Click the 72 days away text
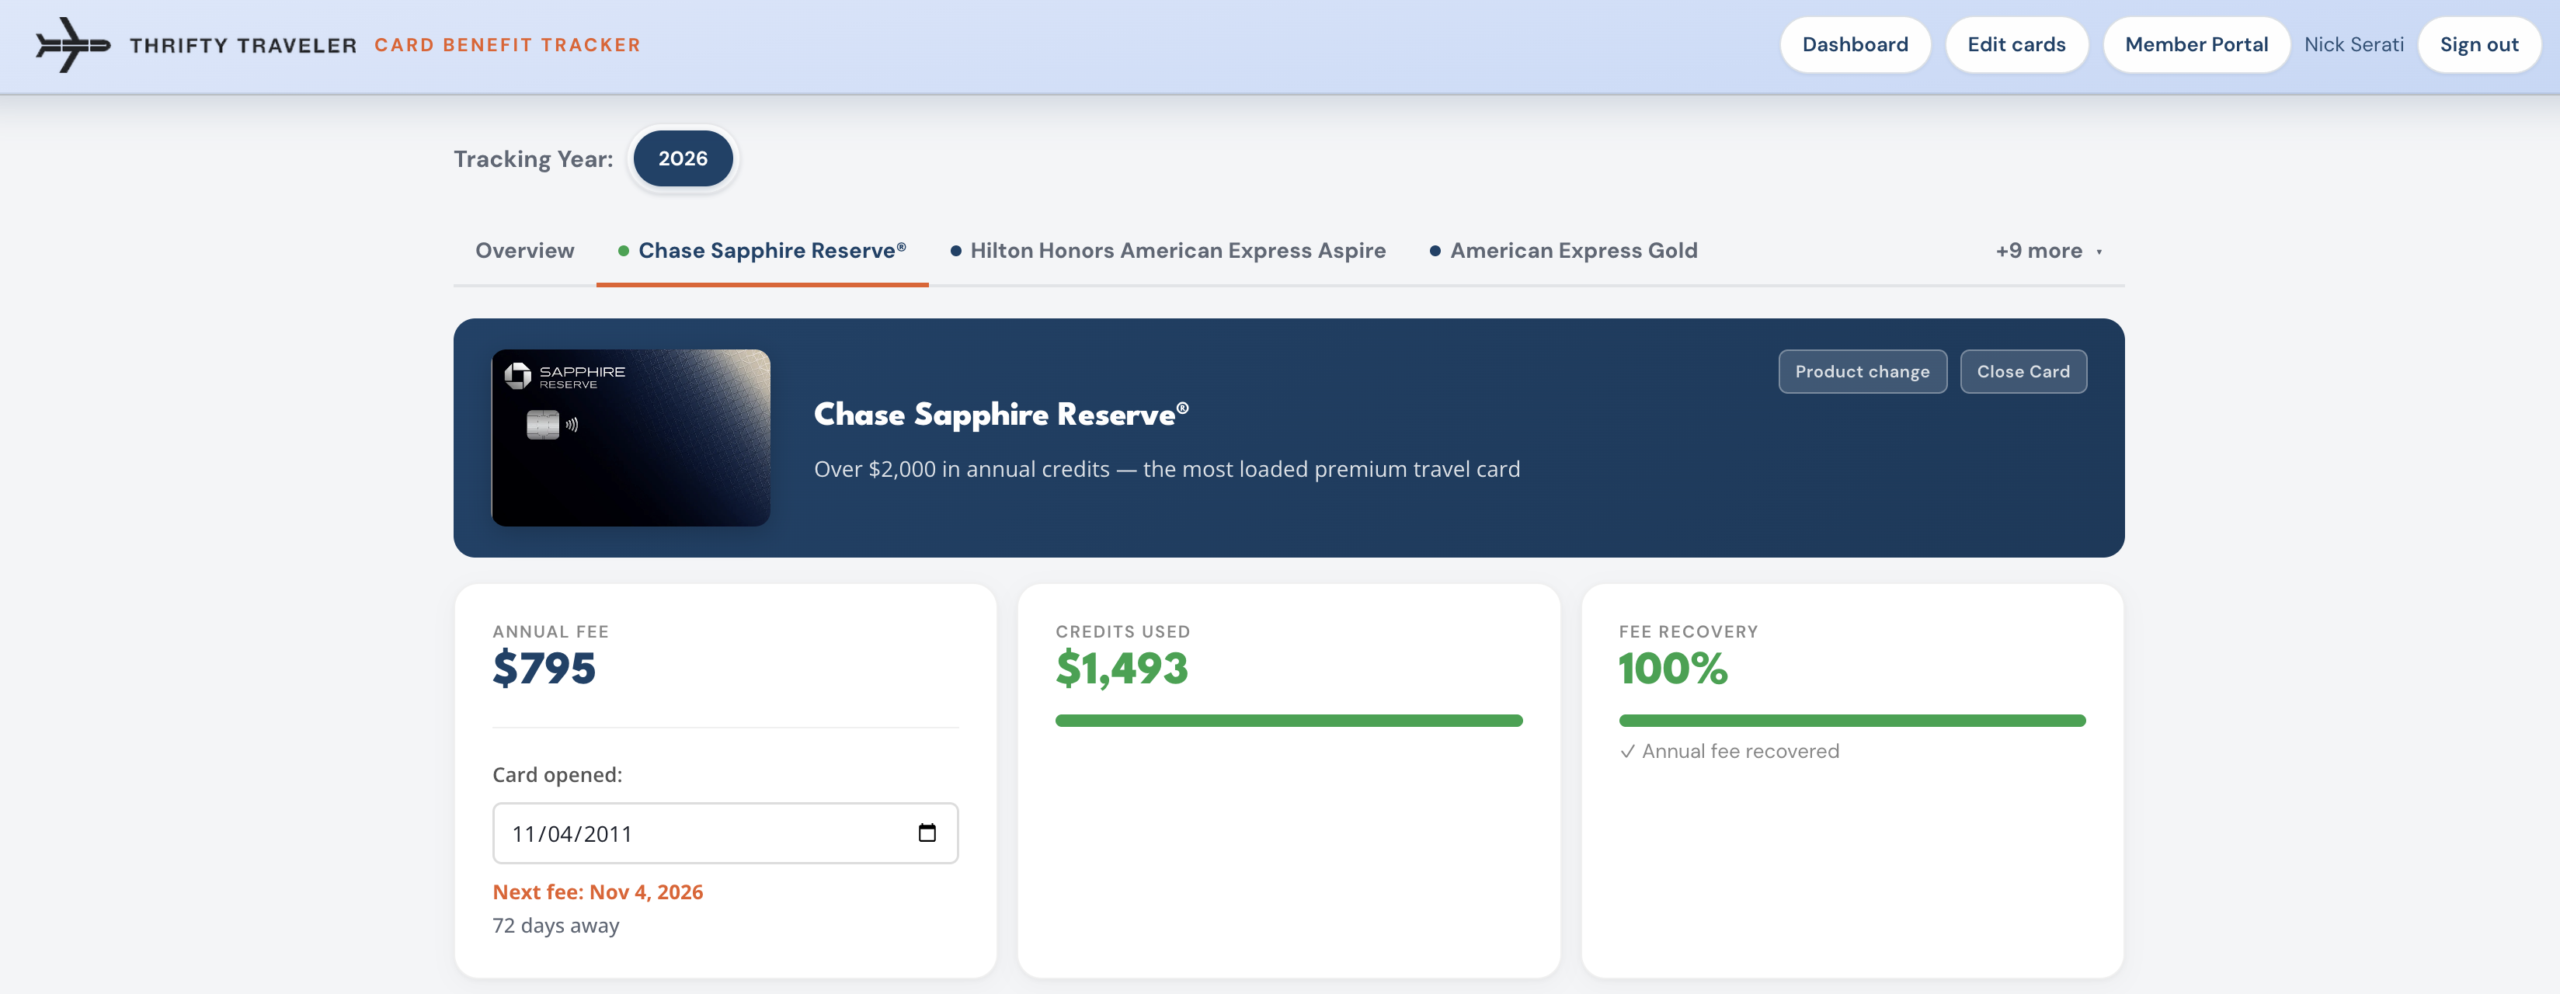The width and height of the screenshot is (2560, 994). click(556, 926)
